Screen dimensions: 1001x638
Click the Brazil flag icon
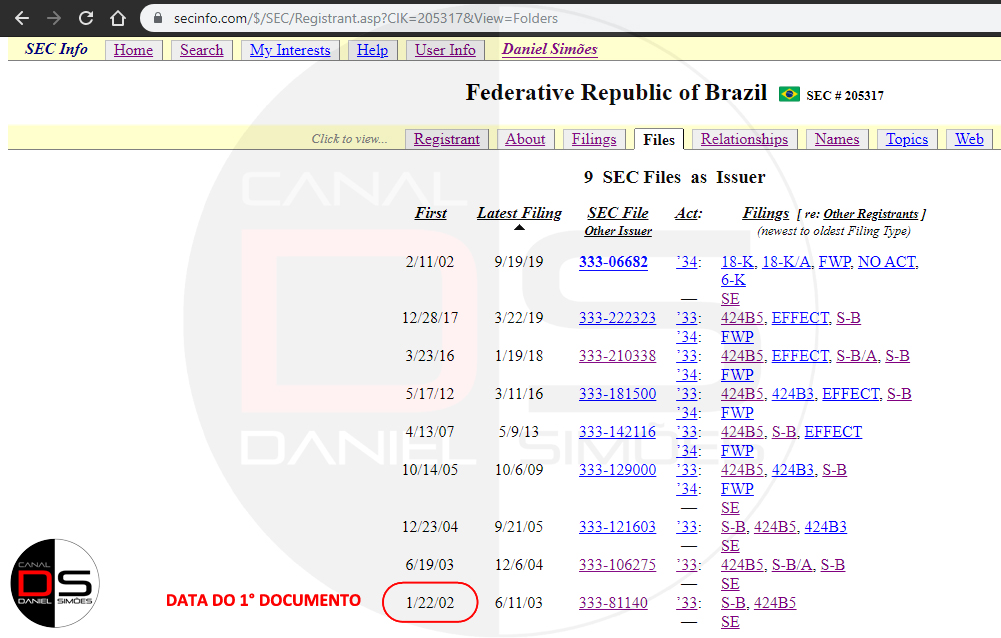789,94
